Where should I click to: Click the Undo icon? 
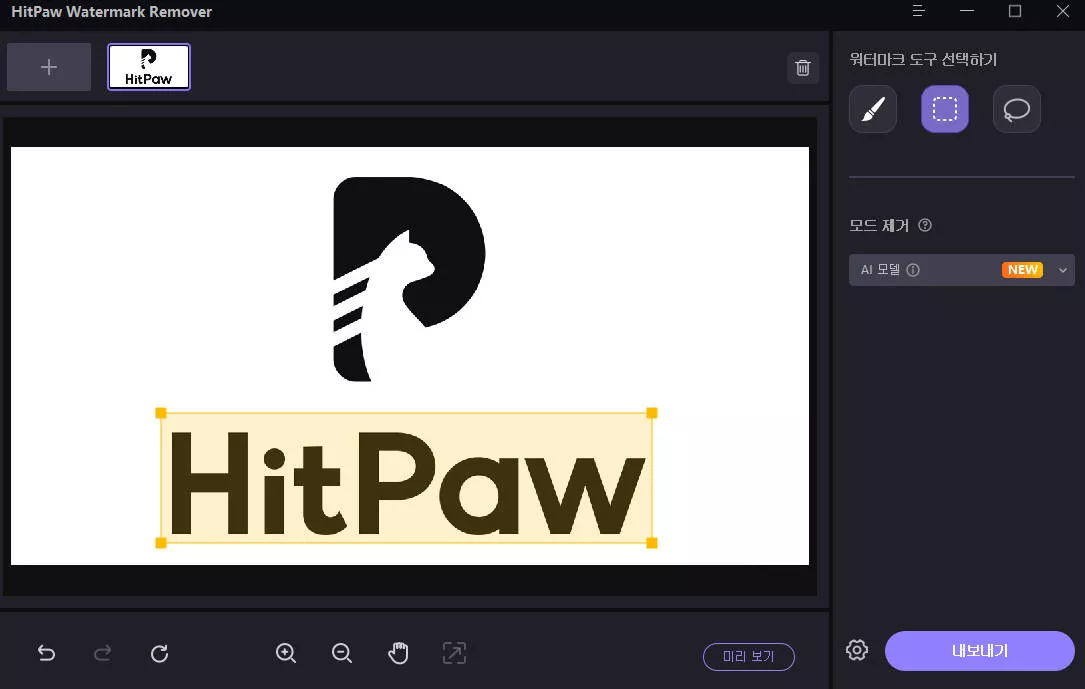pyautogui.click(x=46, y=653)
